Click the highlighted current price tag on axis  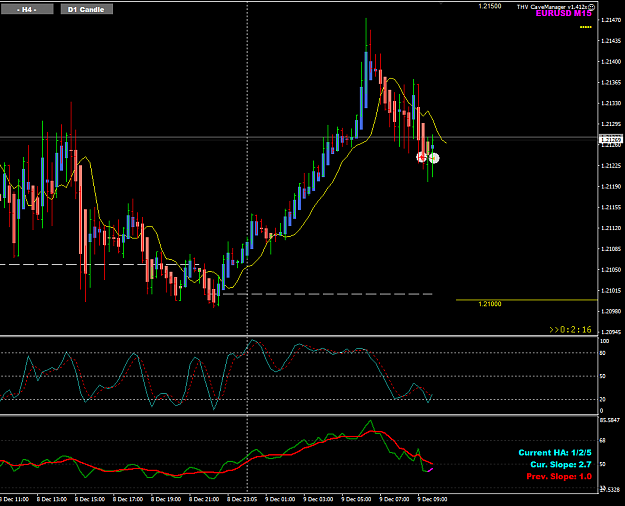611,140
